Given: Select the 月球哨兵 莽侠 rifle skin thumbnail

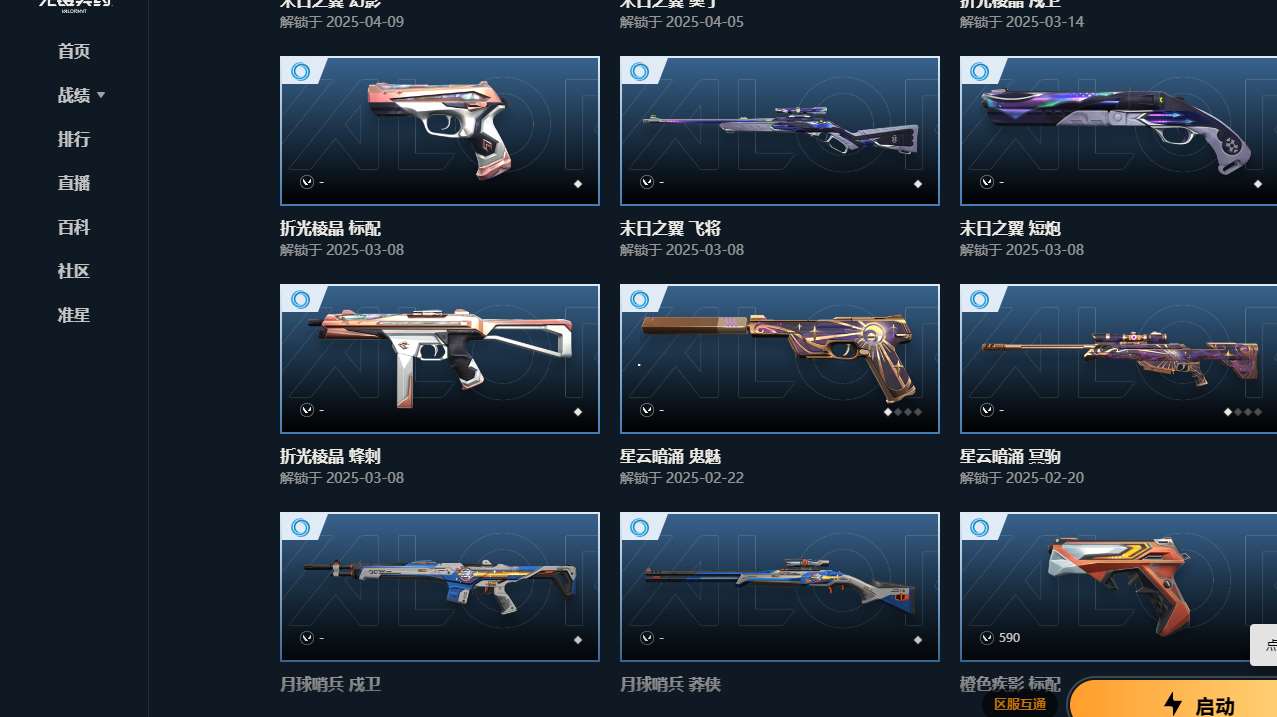Looking at the screenshot, I should 780,587.
